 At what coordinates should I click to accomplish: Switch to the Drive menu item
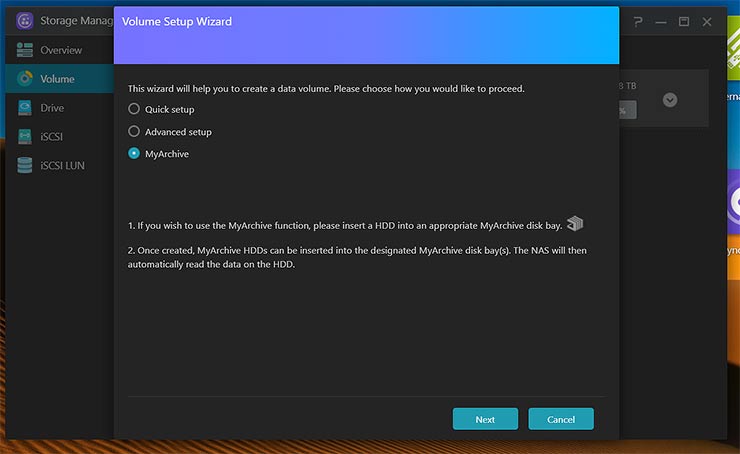(x=52, y=108)
